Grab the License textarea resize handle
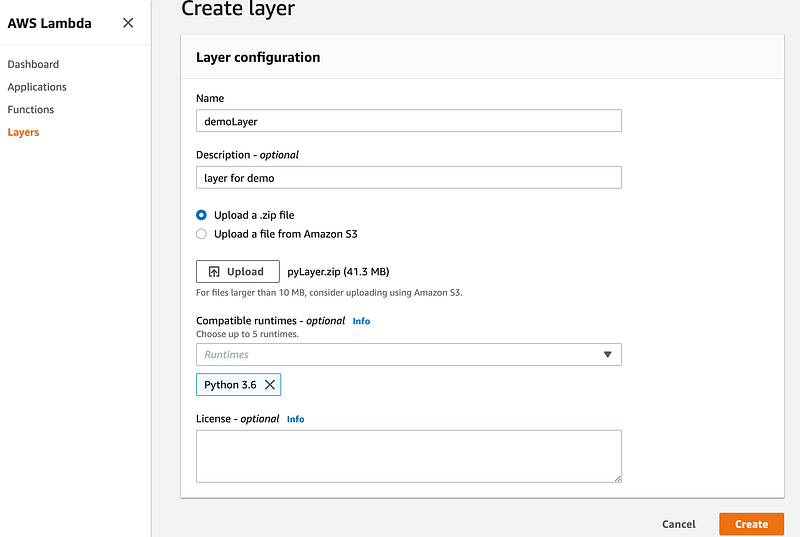The width and height of the screenshot is (800, 537). (x=617, y=478)
